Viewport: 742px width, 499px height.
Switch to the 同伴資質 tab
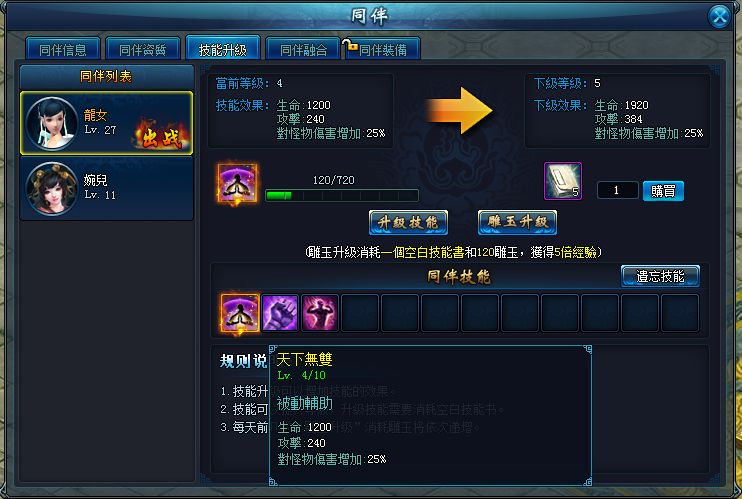tap(143, 49)
